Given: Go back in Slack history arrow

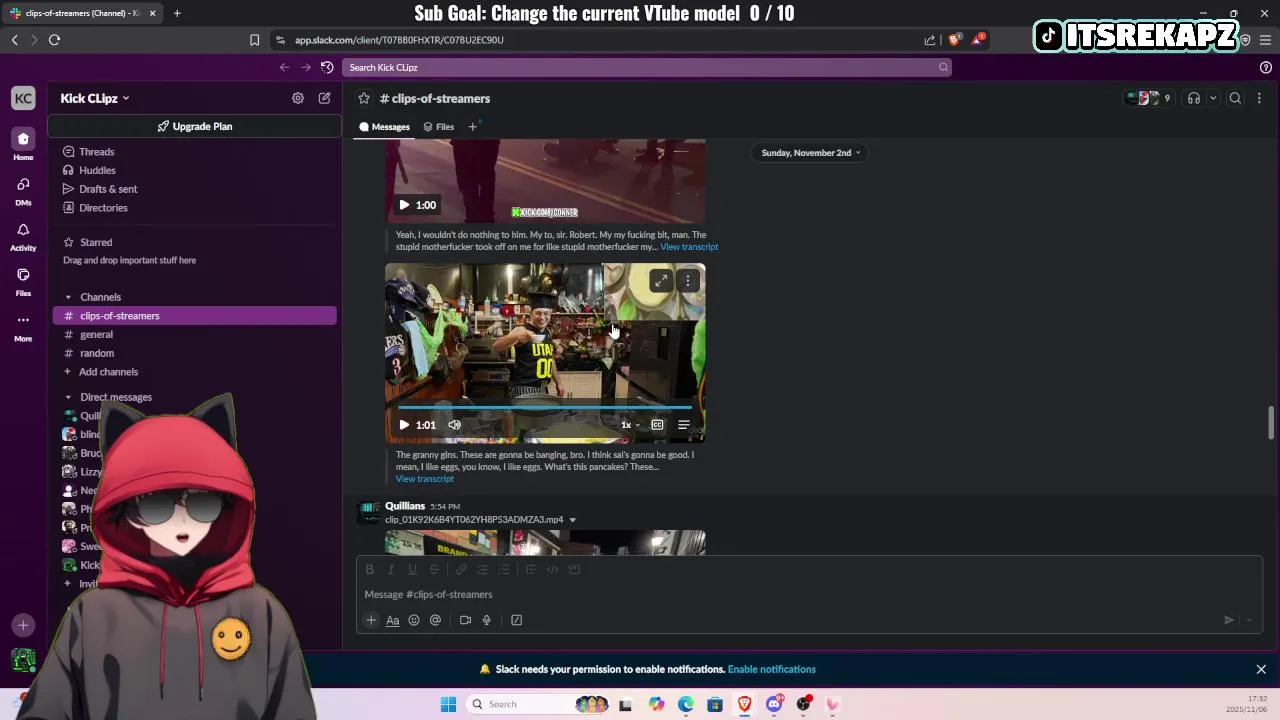Looking at the screenshot, I should [x=284, y=67].
